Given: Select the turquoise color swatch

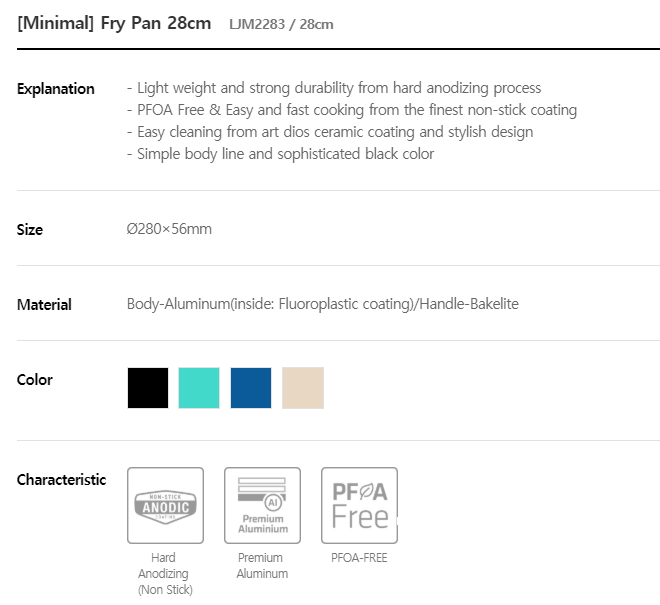Looking at the screenshot, I should click(x=199, y=388).
